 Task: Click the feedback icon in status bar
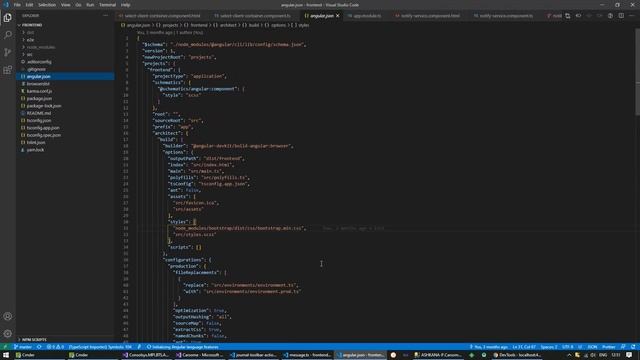pos(623,347)
